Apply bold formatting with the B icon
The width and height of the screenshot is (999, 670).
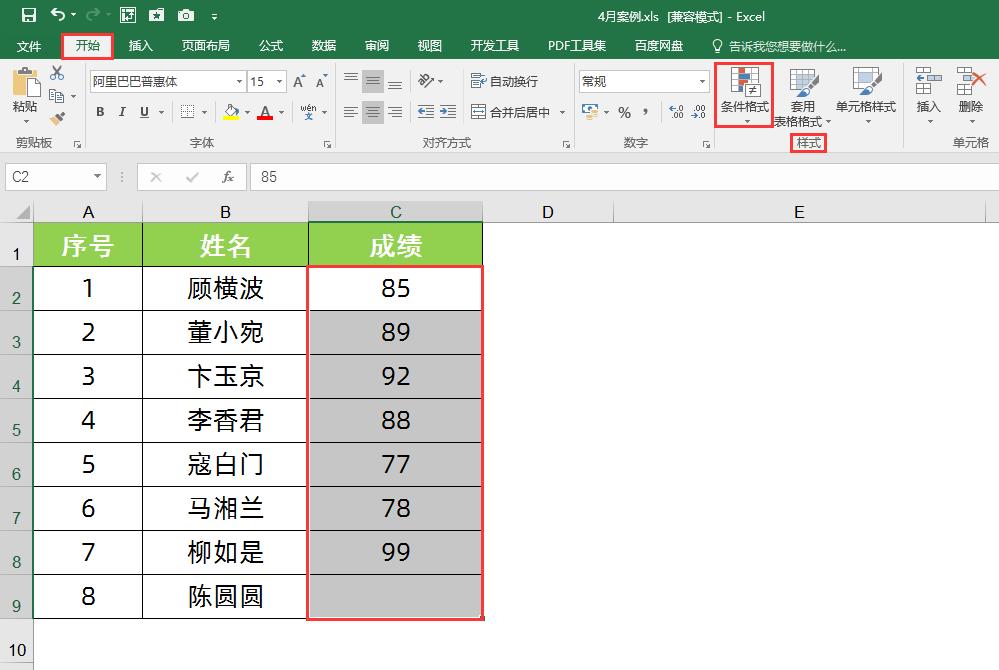[98, 112]
